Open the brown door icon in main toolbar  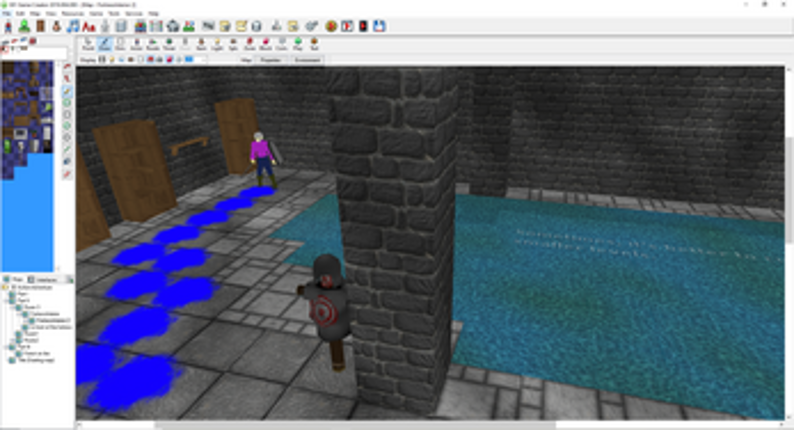coord(41,26)
